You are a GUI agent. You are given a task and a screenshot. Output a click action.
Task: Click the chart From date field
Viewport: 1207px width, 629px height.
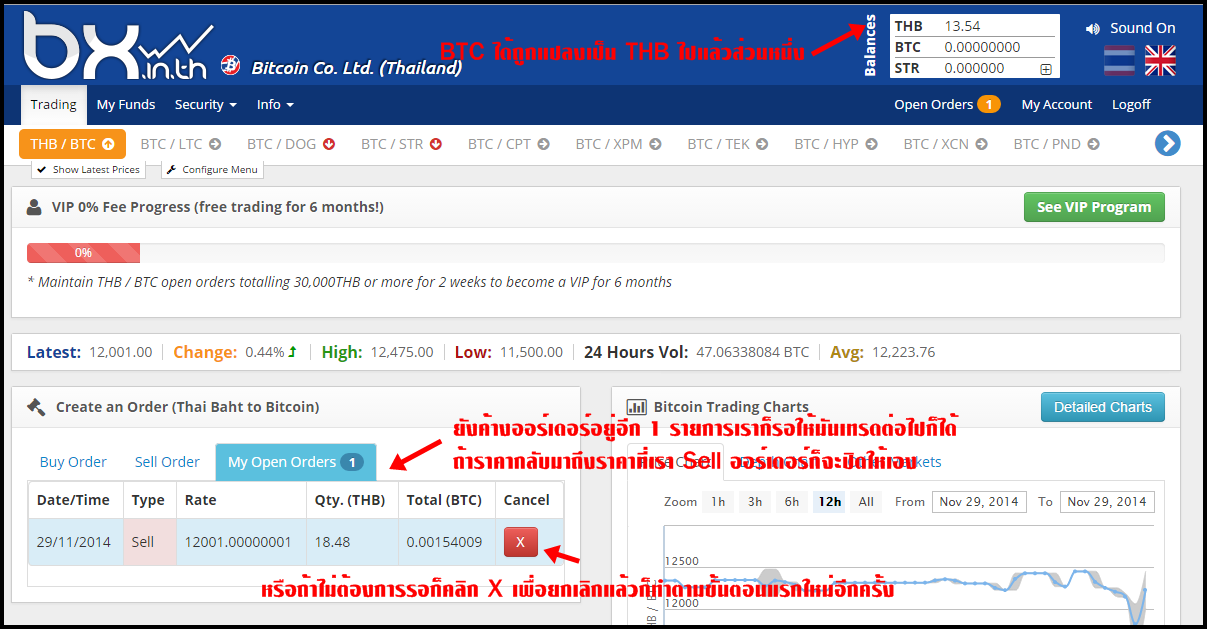[978, 502]
